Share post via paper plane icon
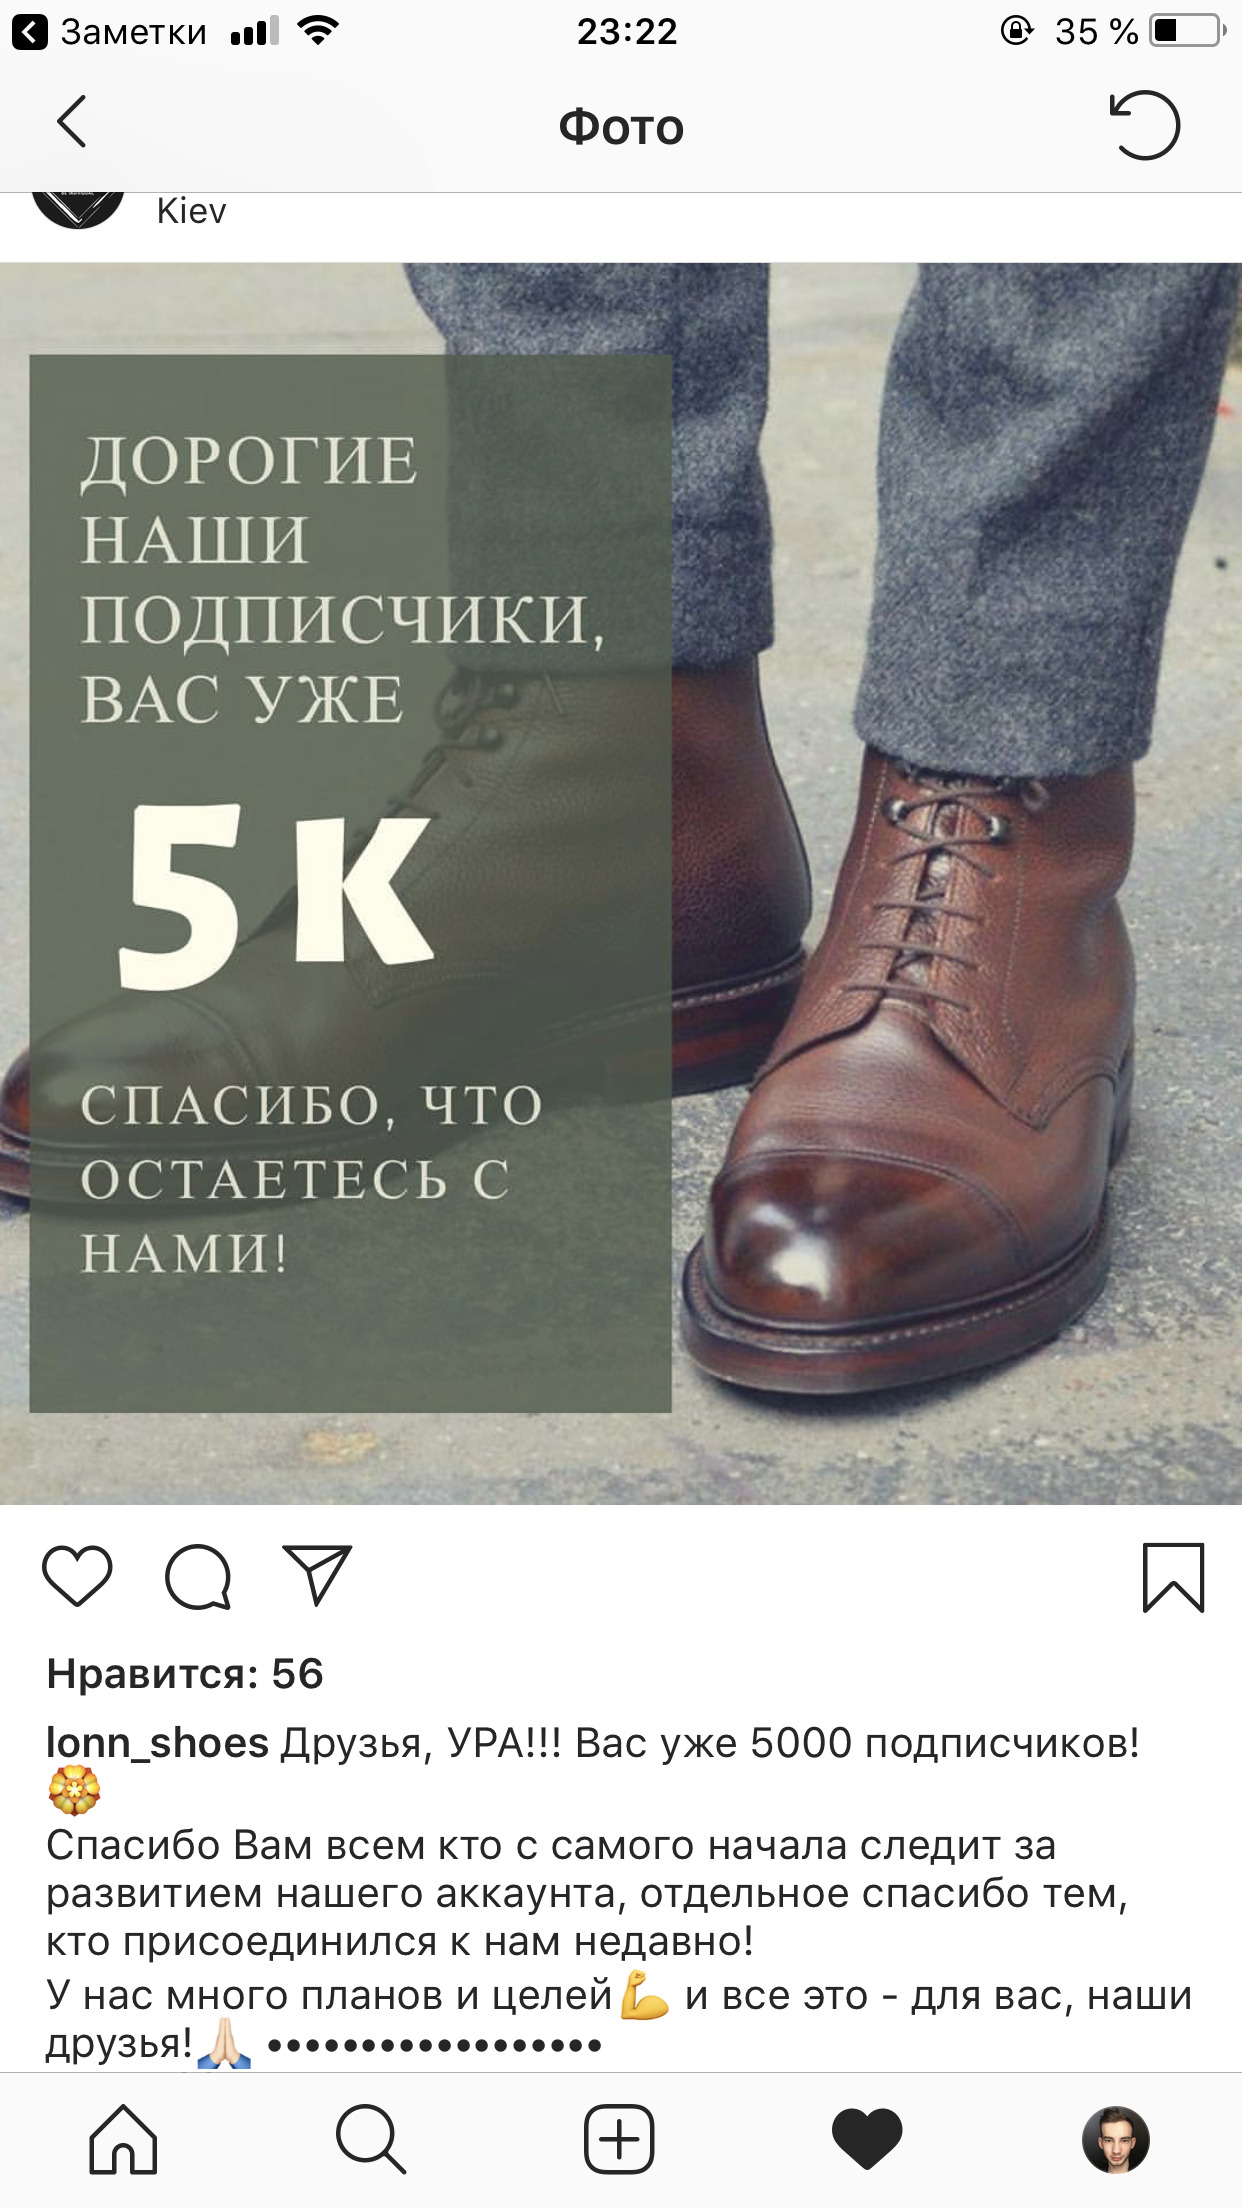1242x2208 pixels. point(317,1575)
